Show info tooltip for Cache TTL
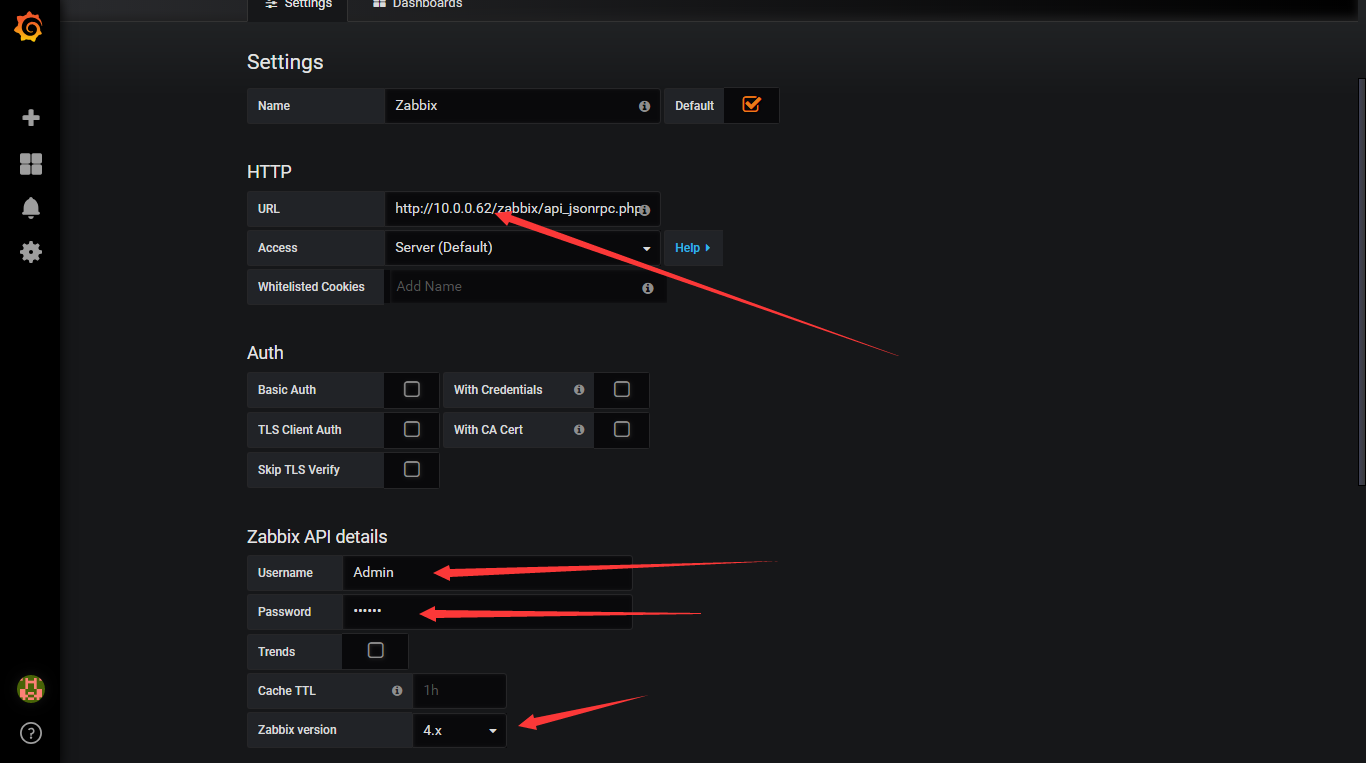Screen dimensions: 1366x763 pyautogui.click(x=397, y=691)
